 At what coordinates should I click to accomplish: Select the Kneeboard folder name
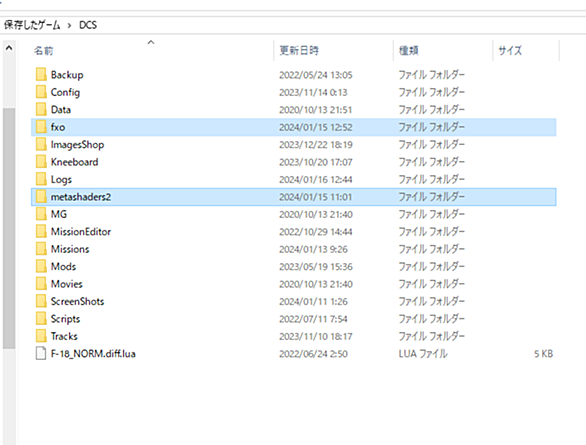pos(74,162)
